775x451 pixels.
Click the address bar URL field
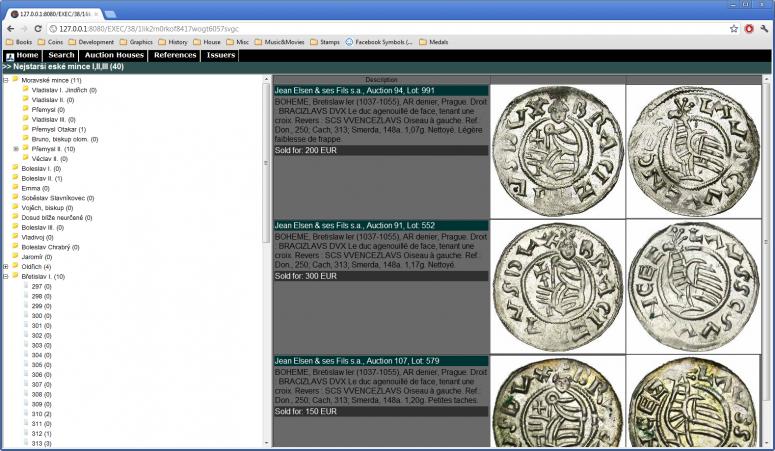(386, 29)
